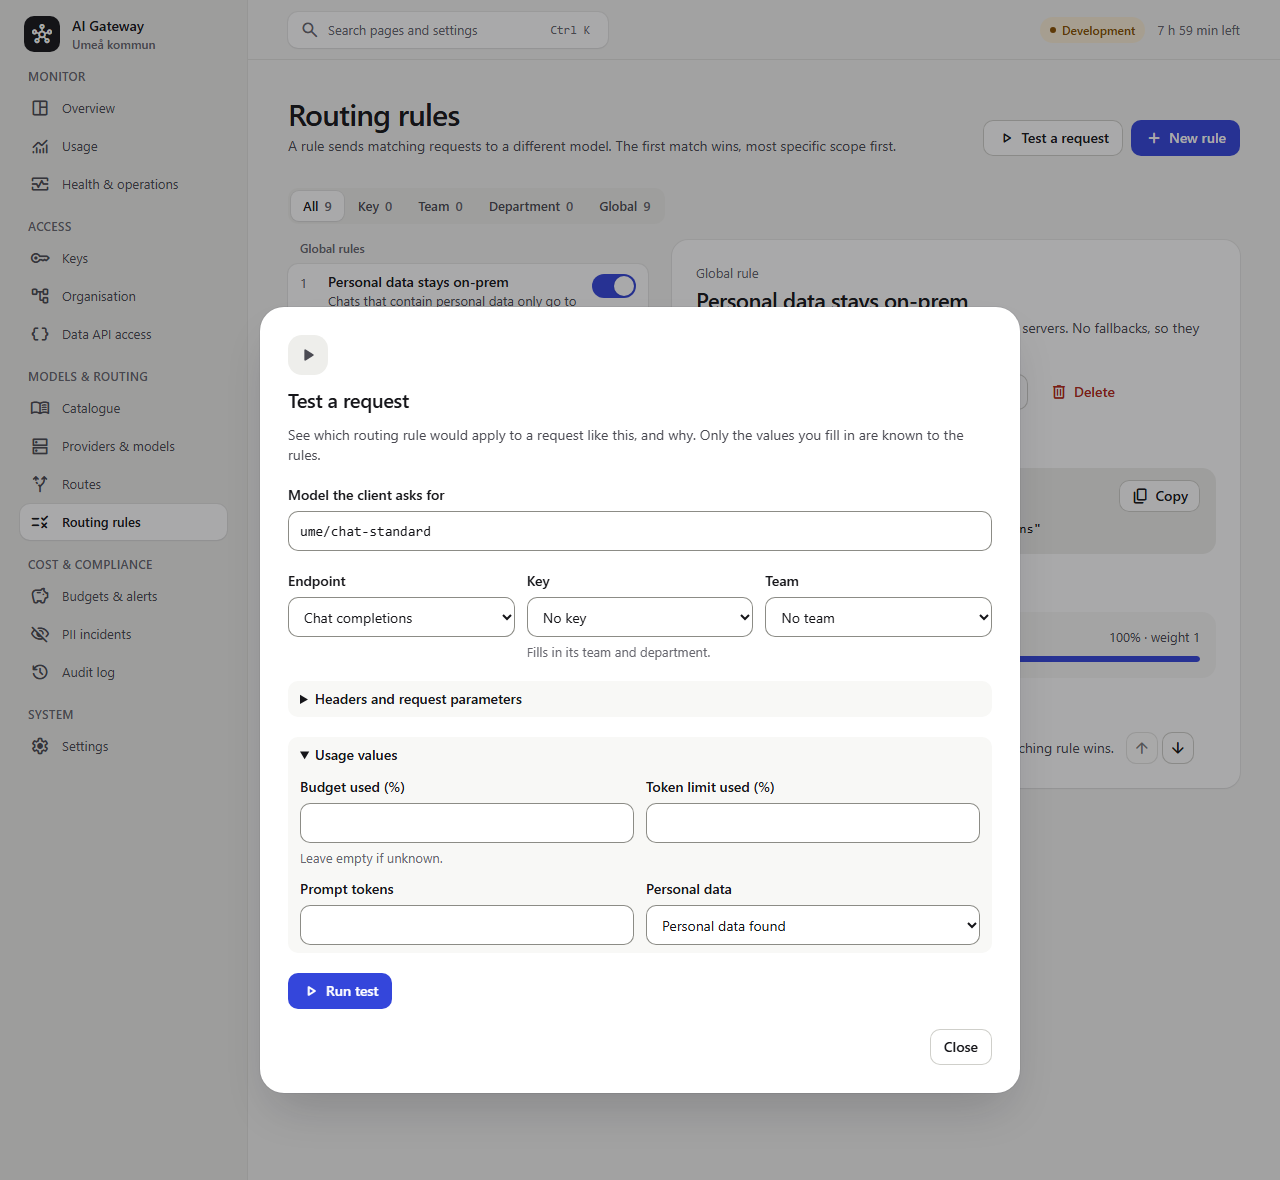Image resolution: width=1280 pixels, height=1180 pixels.
Task: Open the Team dropdown
Action: 878,617
